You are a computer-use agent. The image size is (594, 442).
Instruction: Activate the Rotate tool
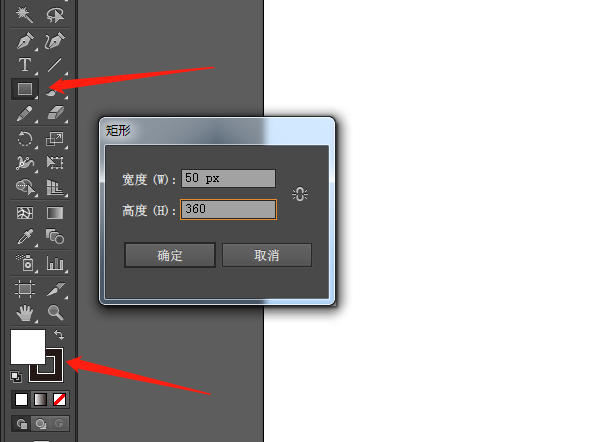tap(25, 139)
